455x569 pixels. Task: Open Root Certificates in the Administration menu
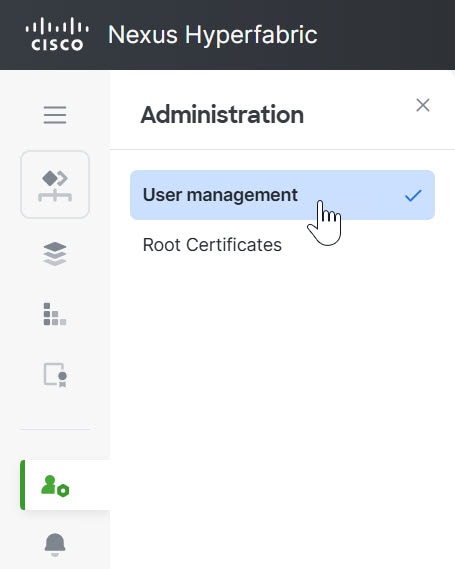click(212, 245)
